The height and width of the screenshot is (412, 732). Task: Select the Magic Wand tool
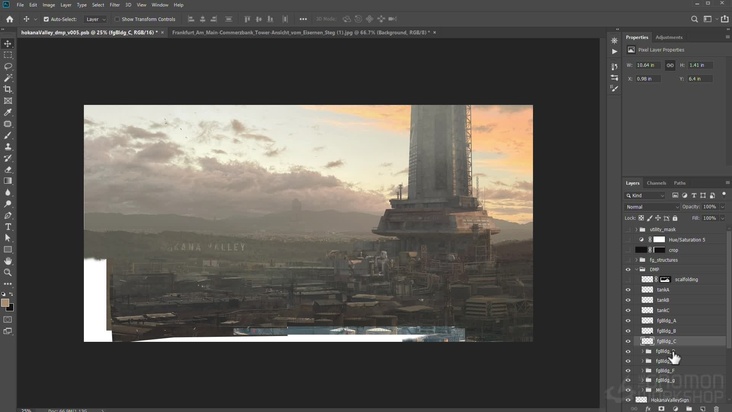pyautogui.click(x=8, y=78)
